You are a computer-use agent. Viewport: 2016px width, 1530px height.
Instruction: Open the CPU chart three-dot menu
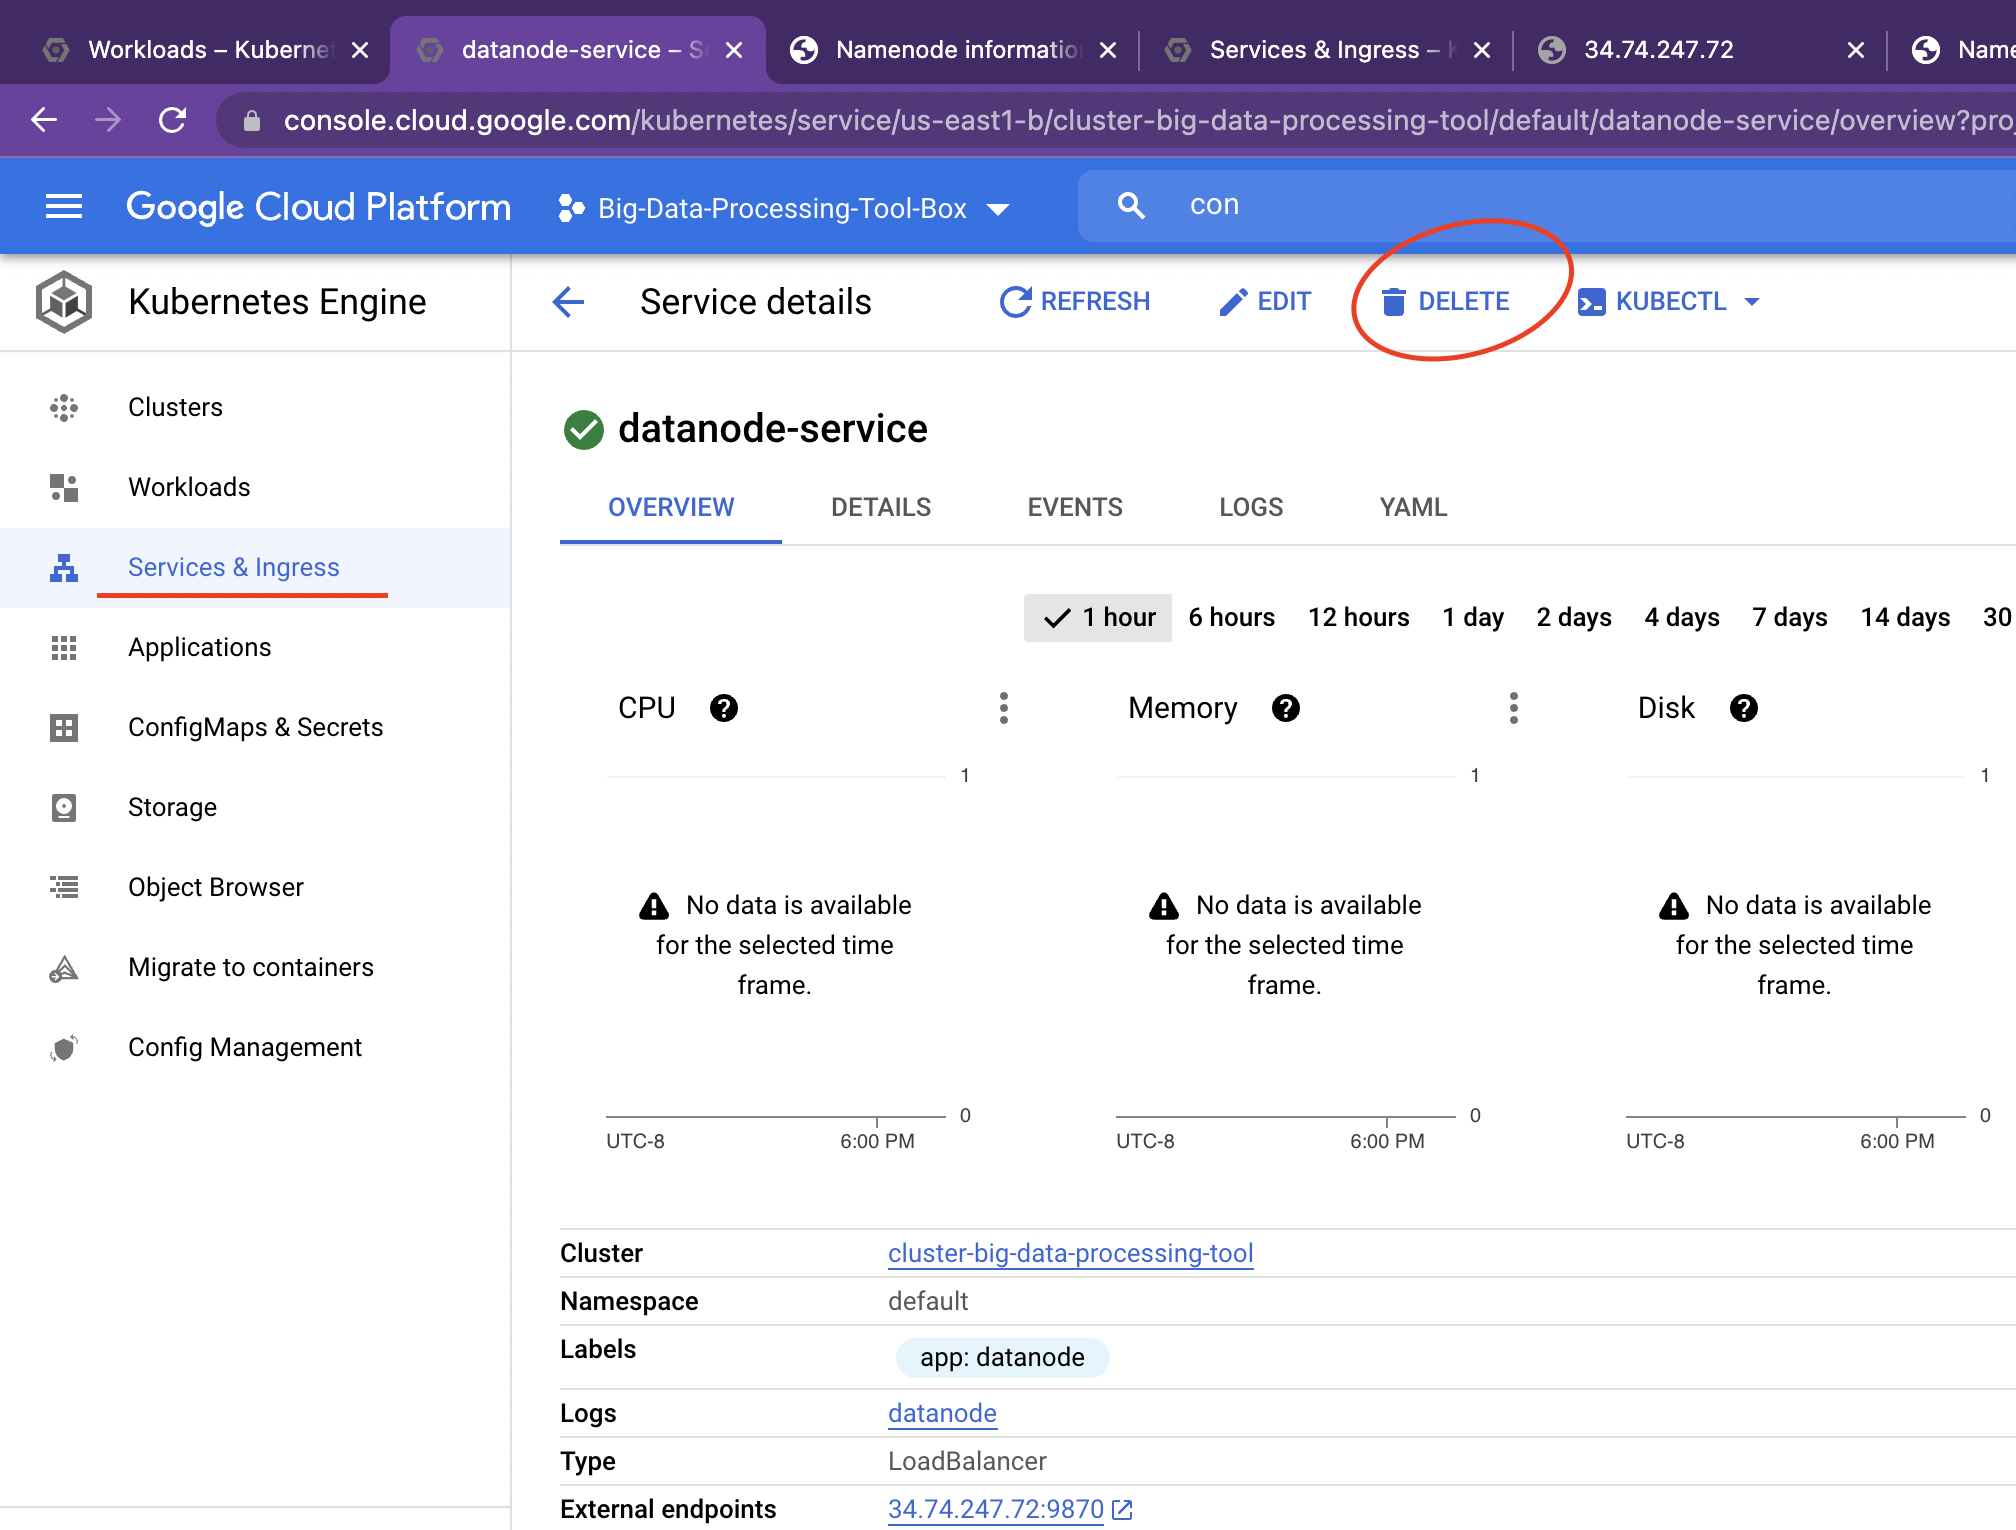coord(1004,708)
